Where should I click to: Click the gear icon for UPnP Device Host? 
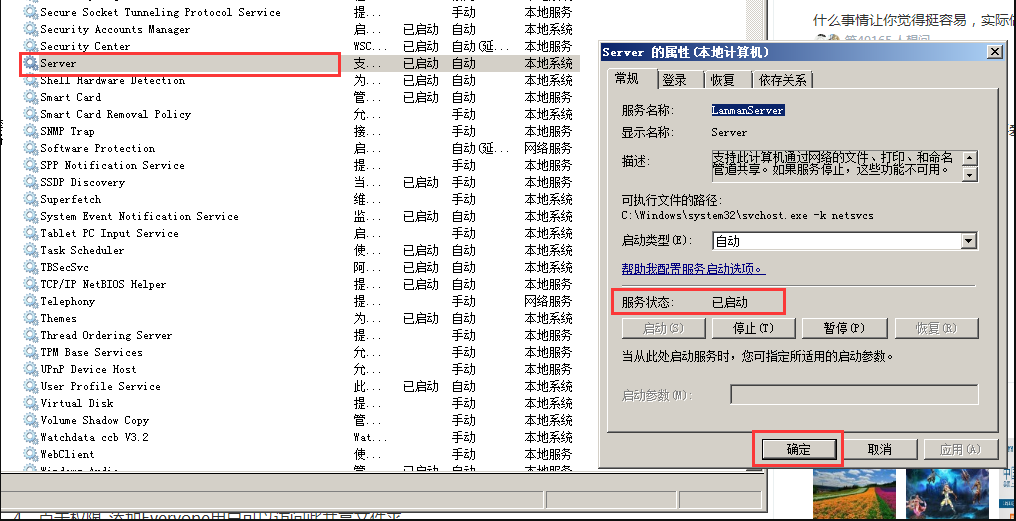pyautogui.click(x=30, y=369)
